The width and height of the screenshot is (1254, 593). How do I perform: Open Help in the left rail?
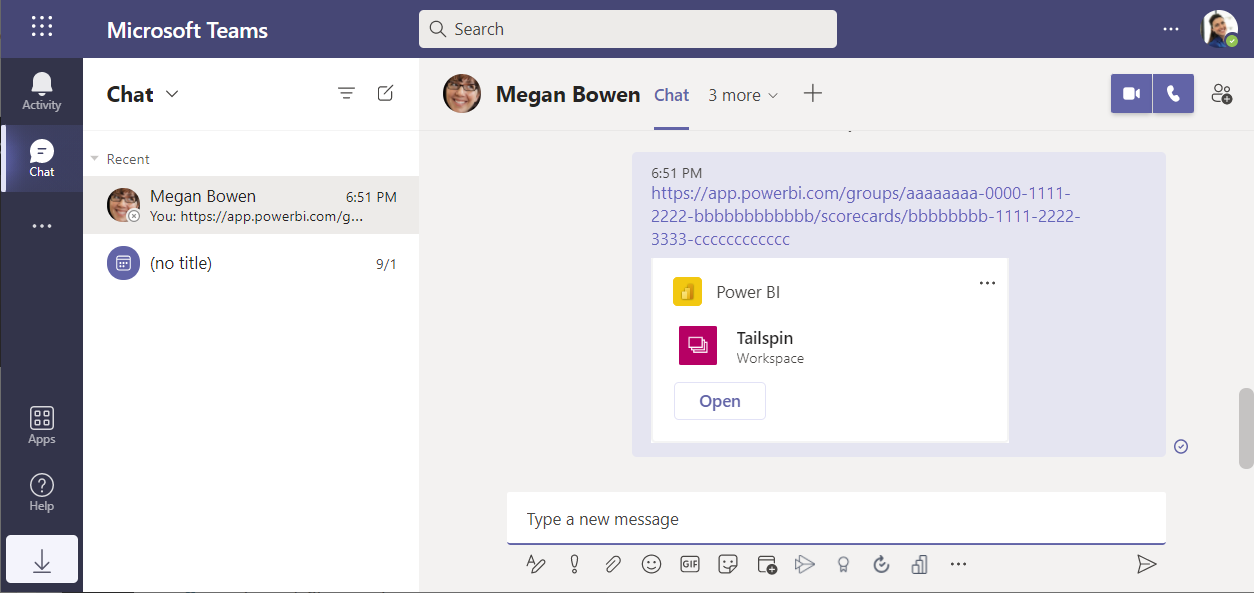42,492
